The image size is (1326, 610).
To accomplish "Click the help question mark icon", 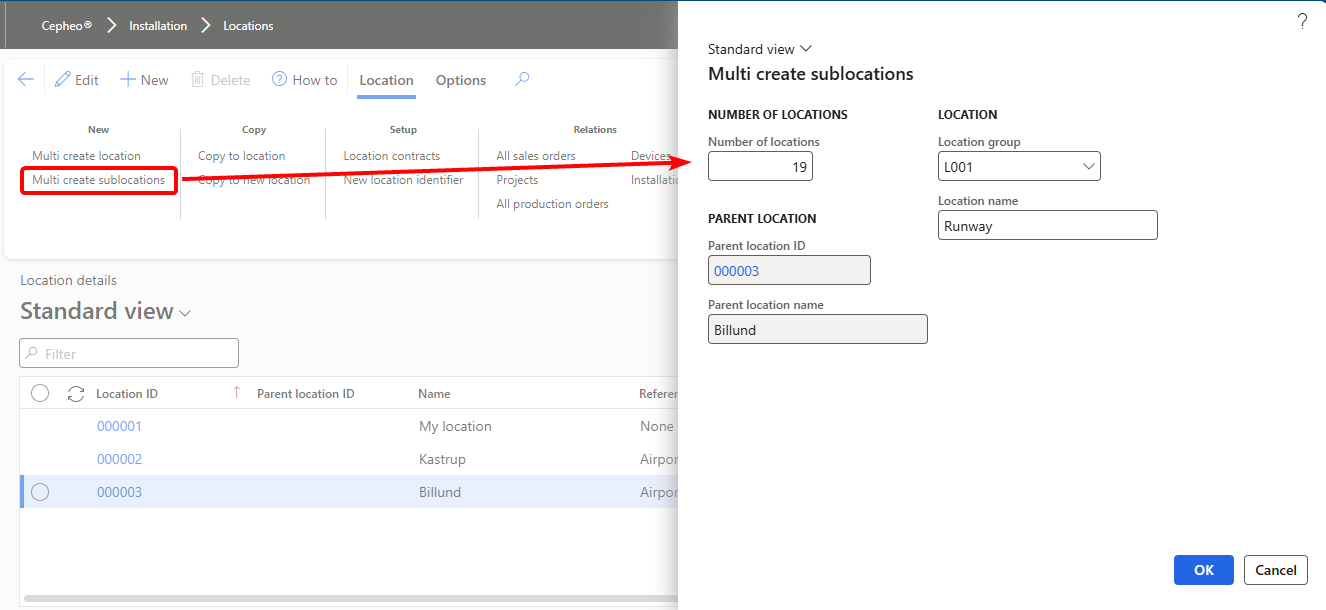I will click(x=1302, y=22).
